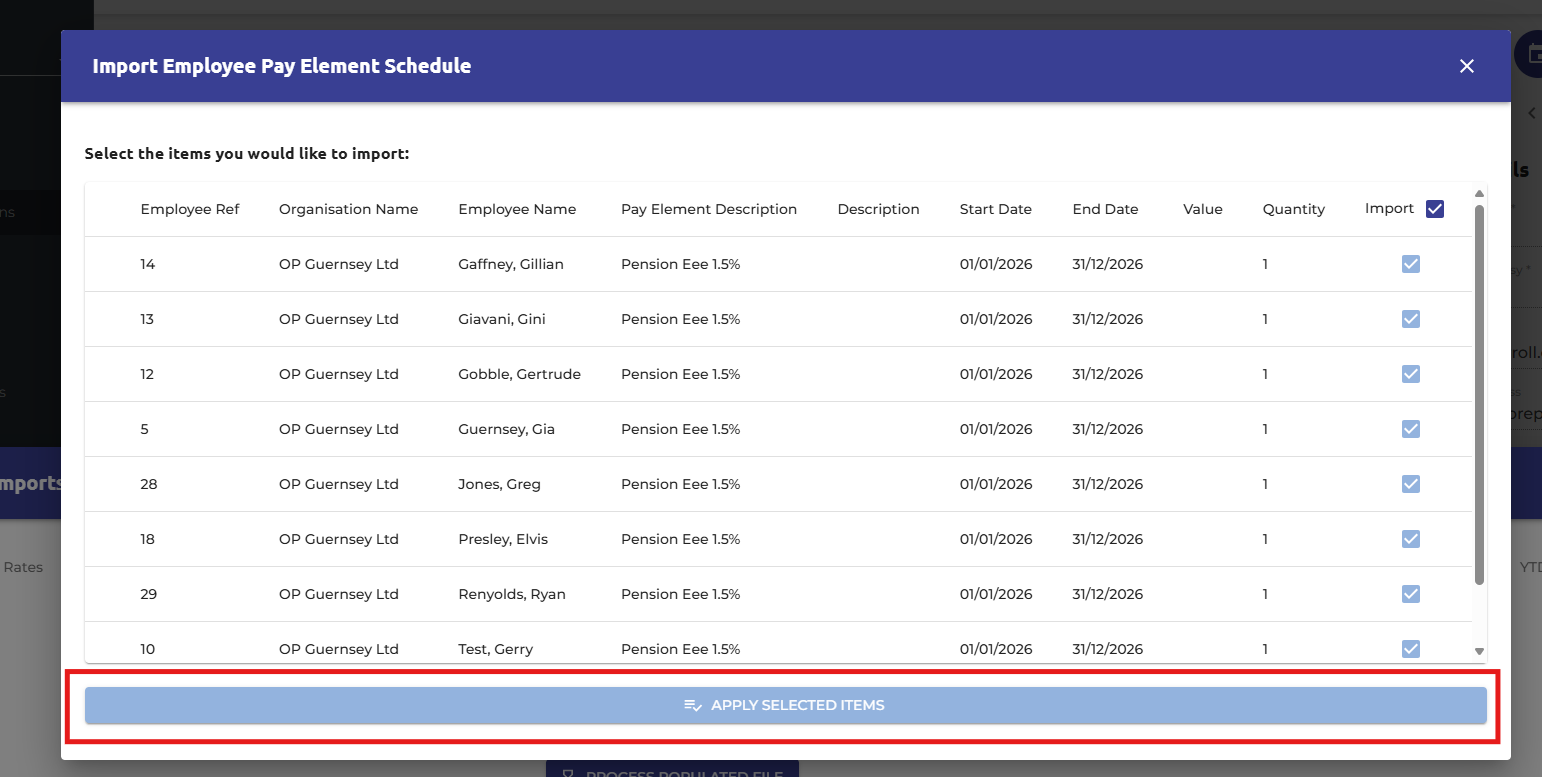Click start date 01/01/2026 in Giavani row
Image resolution: width=1542 pixels, height=777 pixels.
click(x=996, y=319)
